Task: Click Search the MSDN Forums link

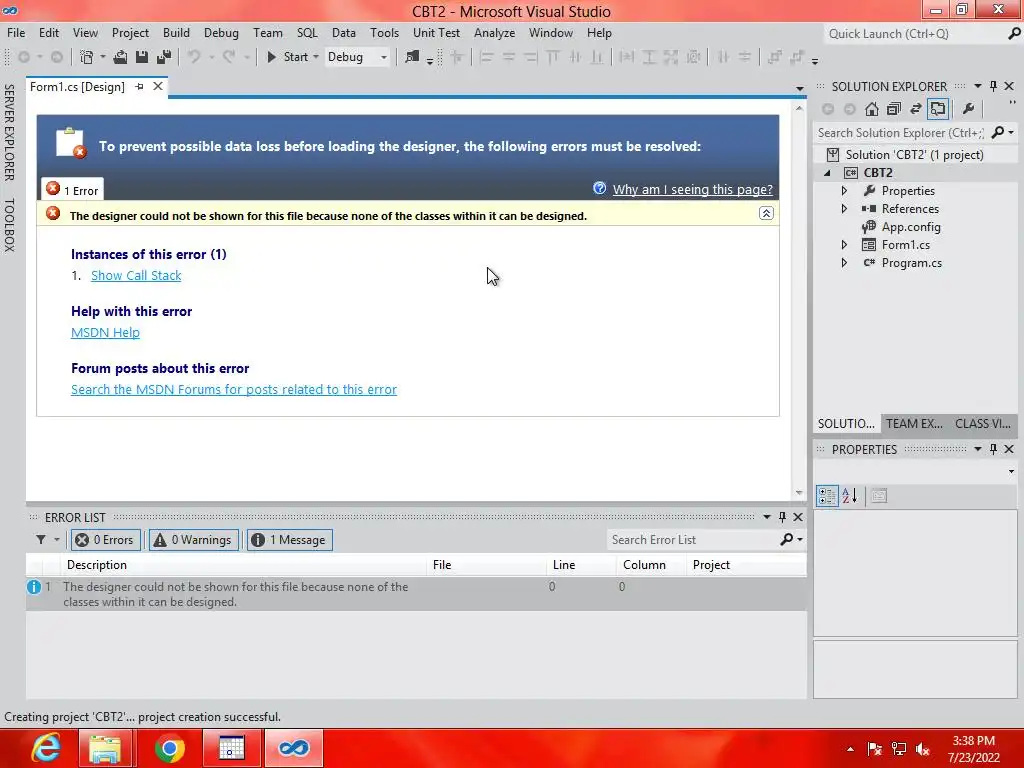Action: click(234, 389)
